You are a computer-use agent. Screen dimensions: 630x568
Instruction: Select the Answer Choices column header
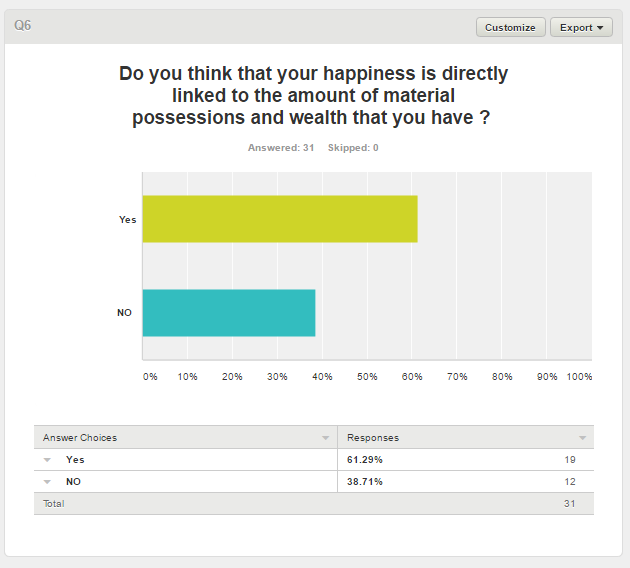[x=80, y=438]
